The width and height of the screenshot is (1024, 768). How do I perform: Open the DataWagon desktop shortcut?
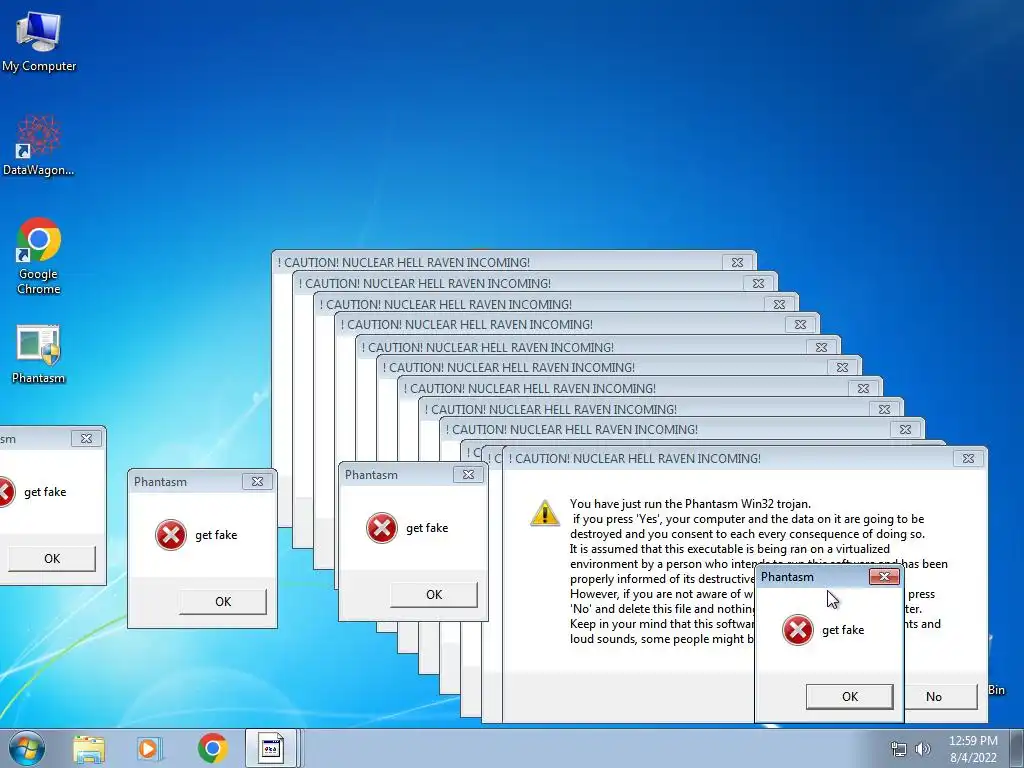pyautogui.click(x=39, y=145)
